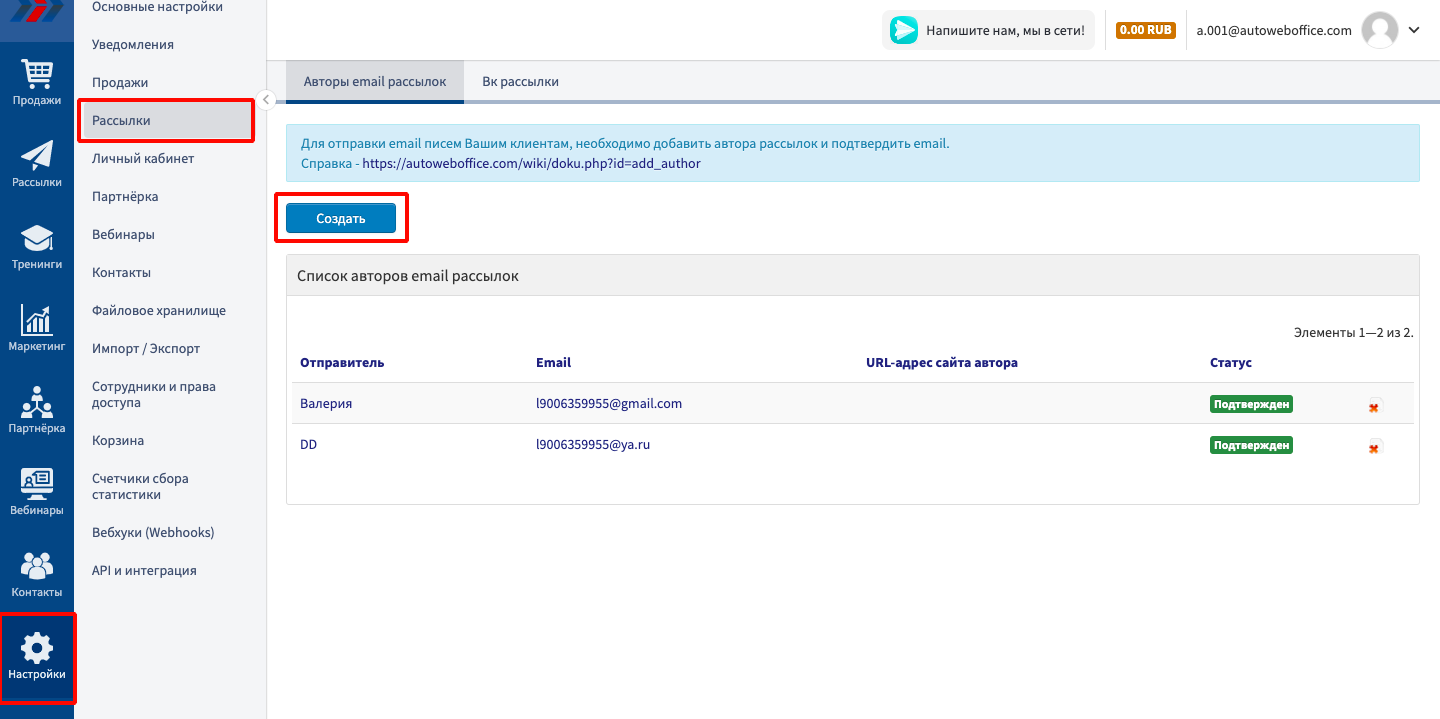Open Контакты settings submenu item

point(121,272)
